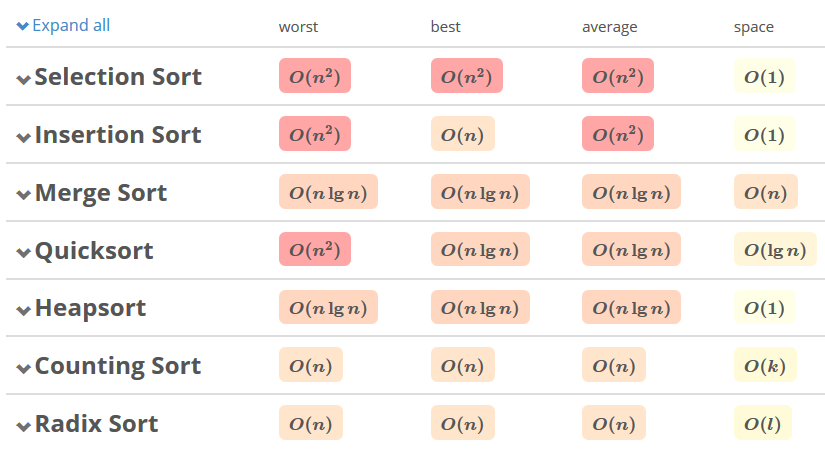Viewport: 825px width, 460px height.
Task: Click the Heapsort heading text
Action: click(90, 308)
